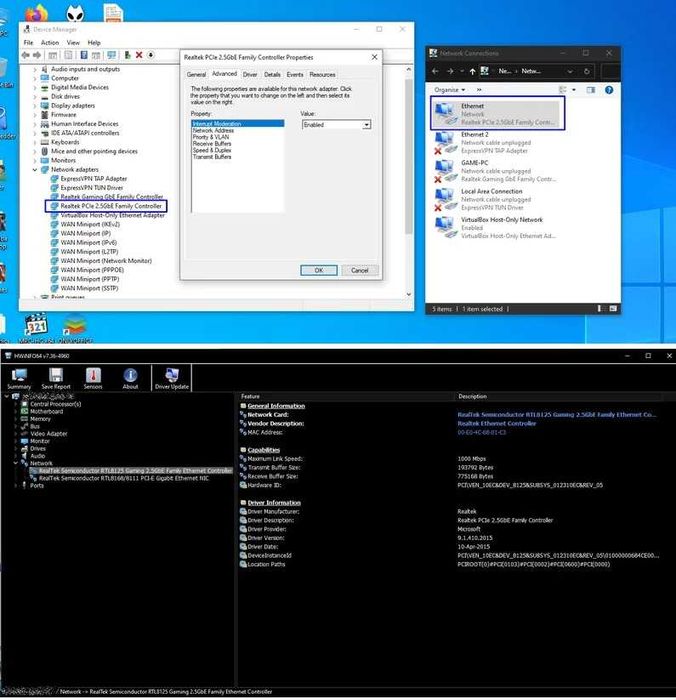Switch to Resources tab in Properties dialog
The height and width of the screenshot is (700, 676).
[322, 75]
